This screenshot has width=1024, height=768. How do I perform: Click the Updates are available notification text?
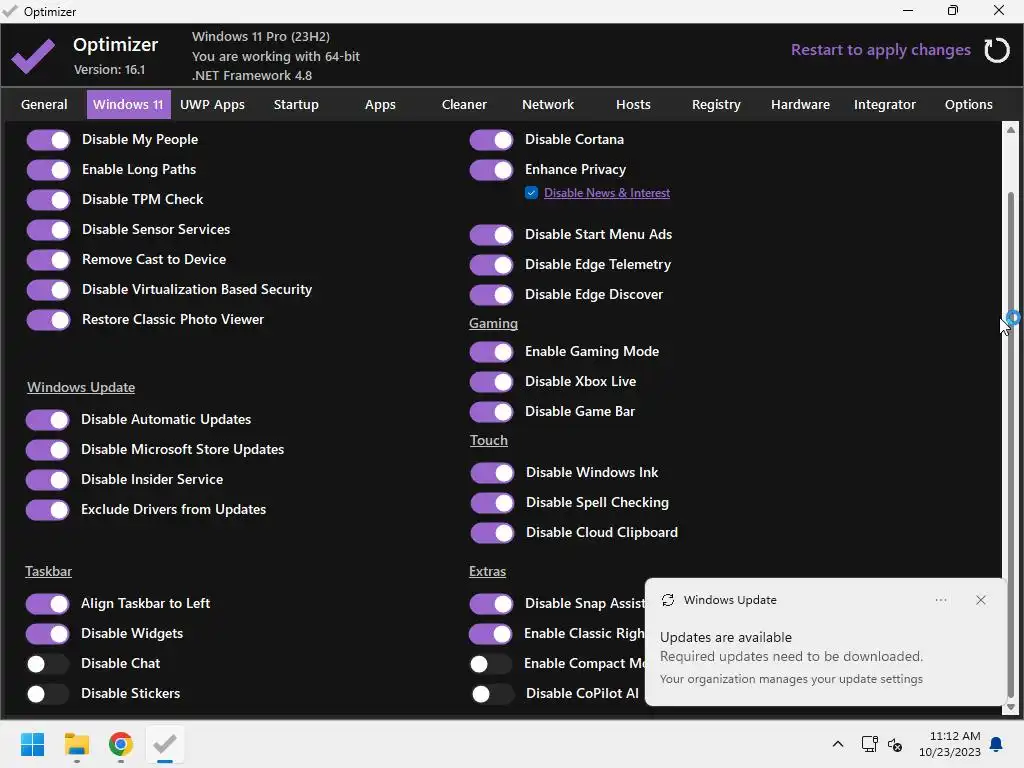pyautogui.click(x=726, y=637)
